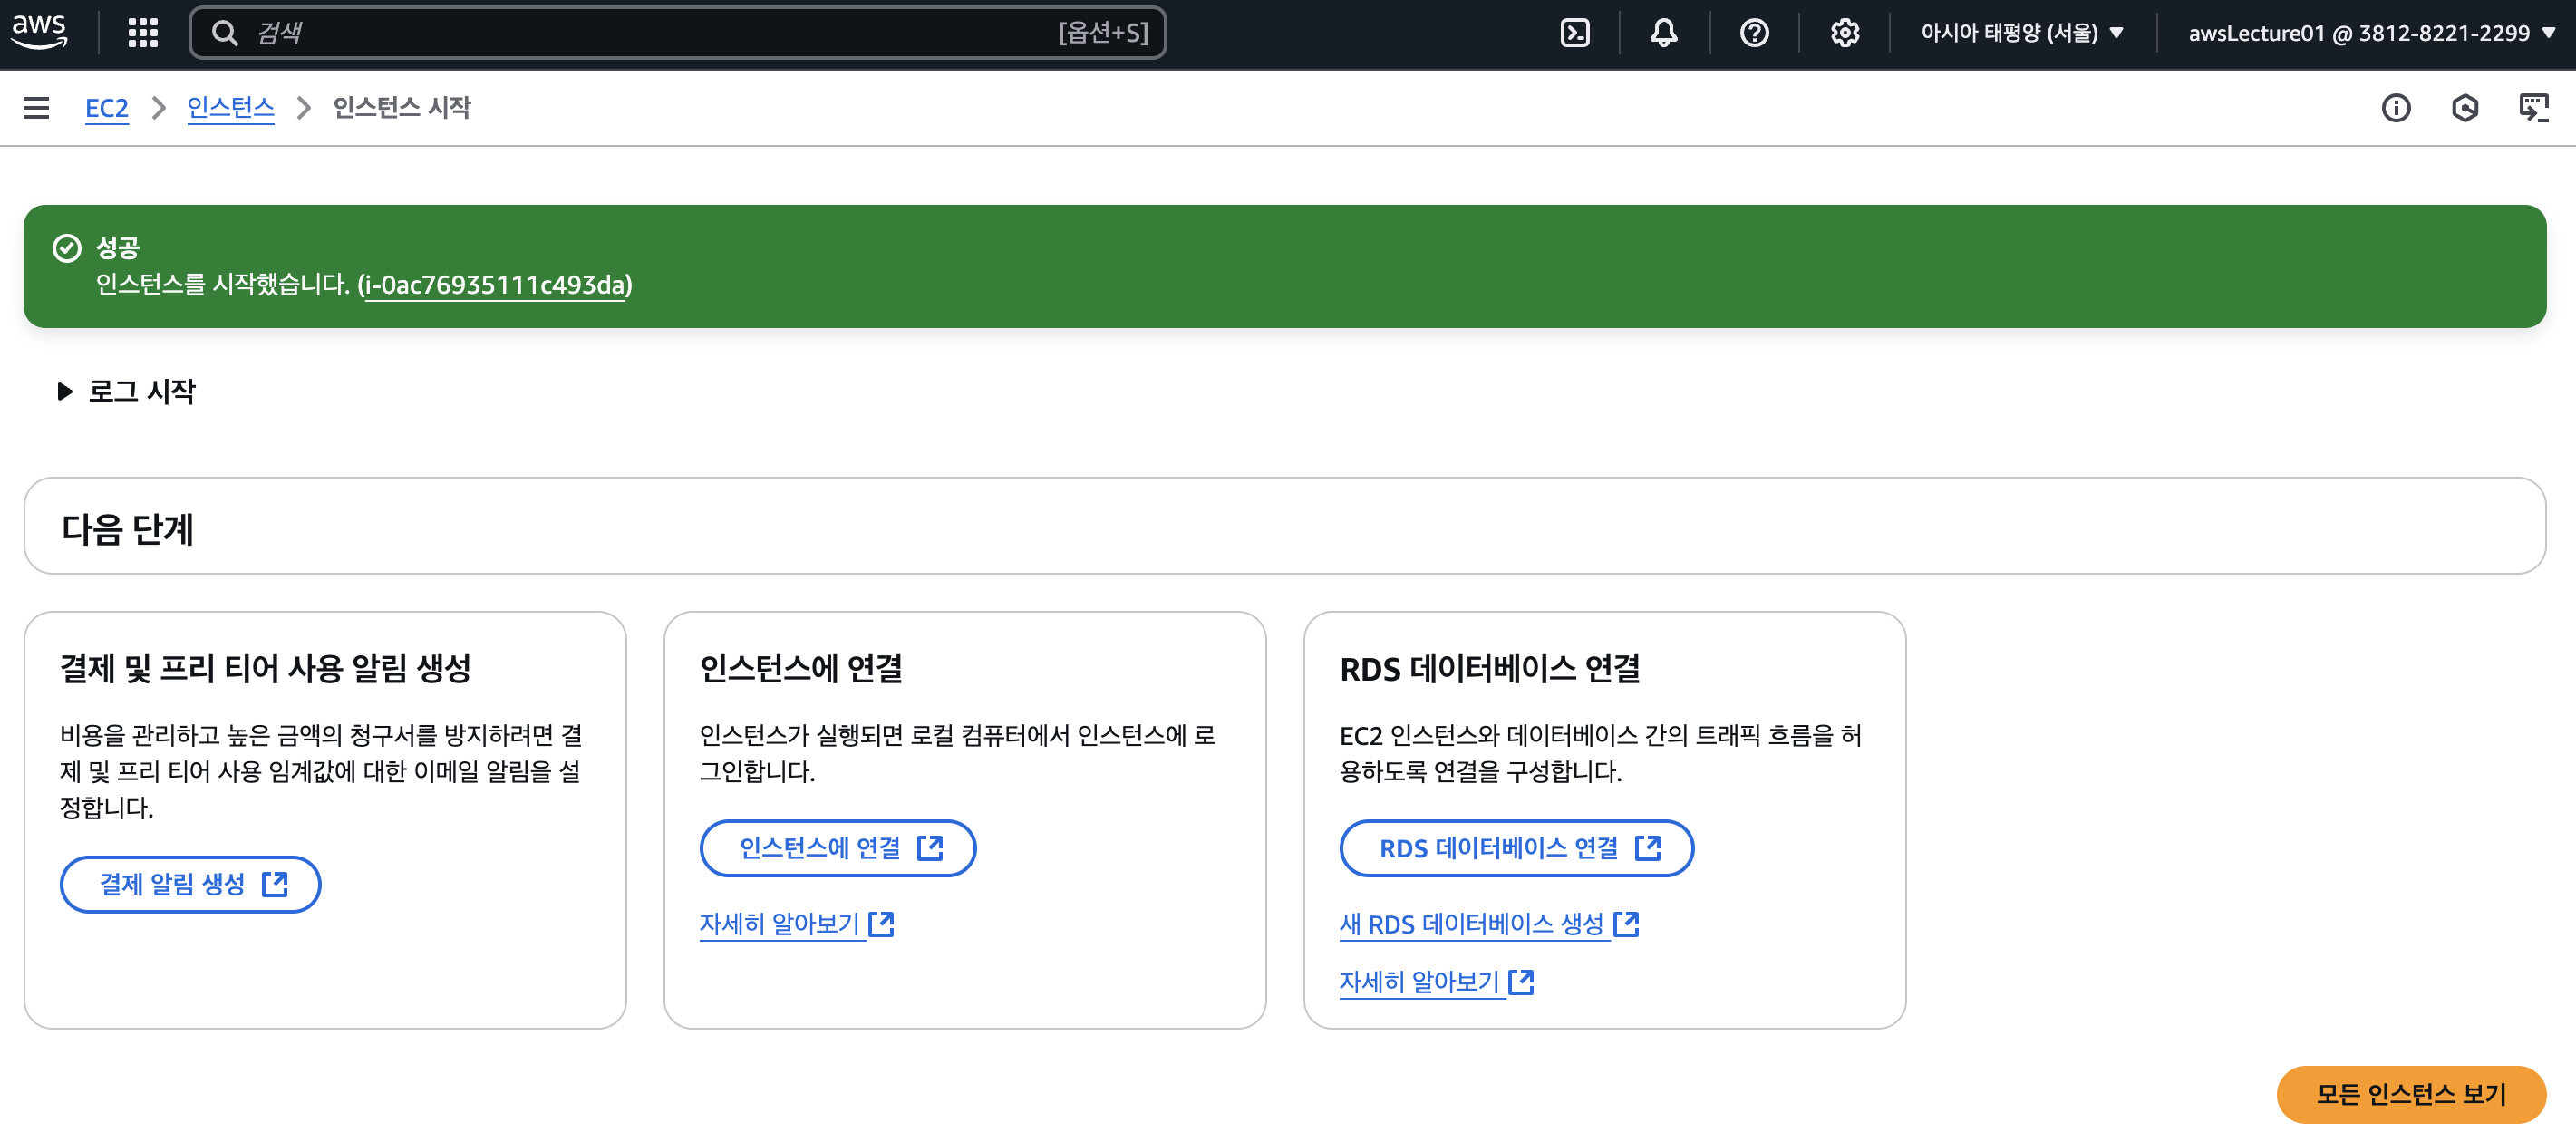Image resolution: width=2576 pixels, height=1142 pixels.
Task: Open 자세히 알아보기 under 인스턴스에 연결 card
Action: 797,924
